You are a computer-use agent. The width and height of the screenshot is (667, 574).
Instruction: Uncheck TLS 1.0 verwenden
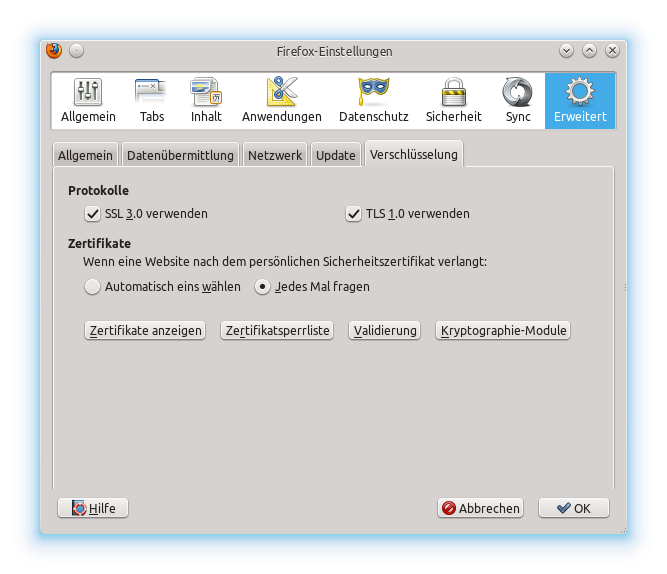[x=353, y=213]
